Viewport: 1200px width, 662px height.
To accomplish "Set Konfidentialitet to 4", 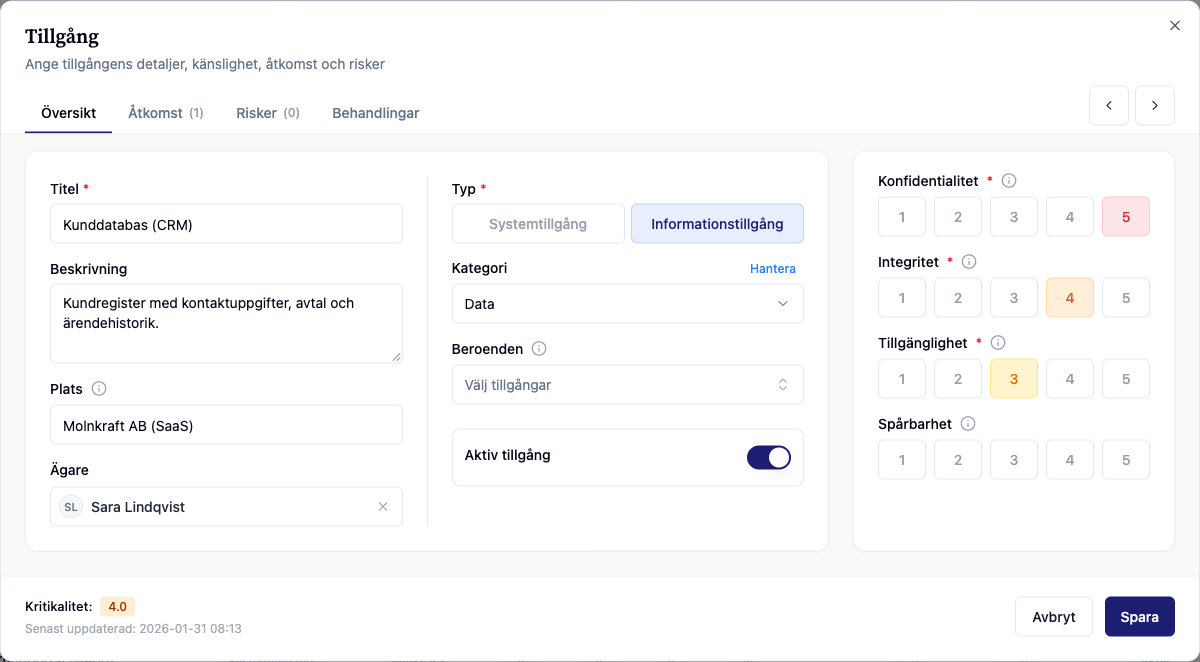I will click(x=1070, y=217).
